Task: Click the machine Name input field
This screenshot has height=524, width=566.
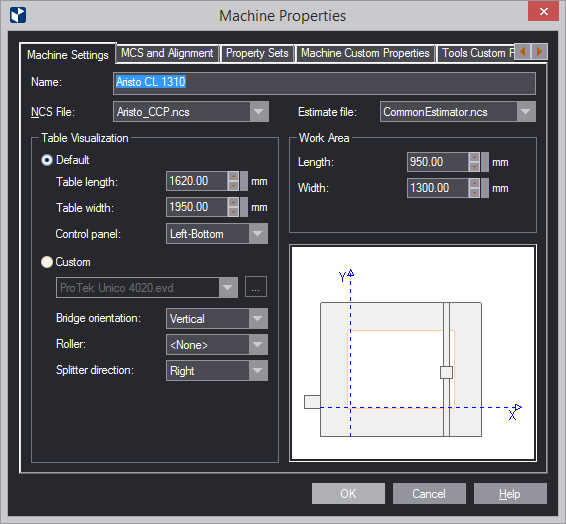Action: click(324, 83)
